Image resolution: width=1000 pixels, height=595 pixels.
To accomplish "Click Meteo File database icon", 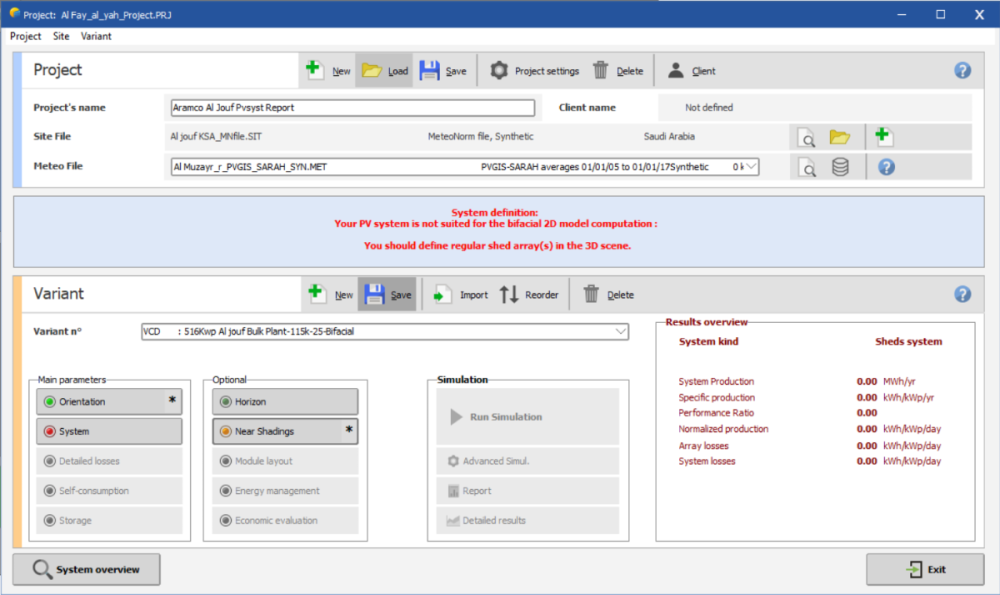I will coord(840,167).
